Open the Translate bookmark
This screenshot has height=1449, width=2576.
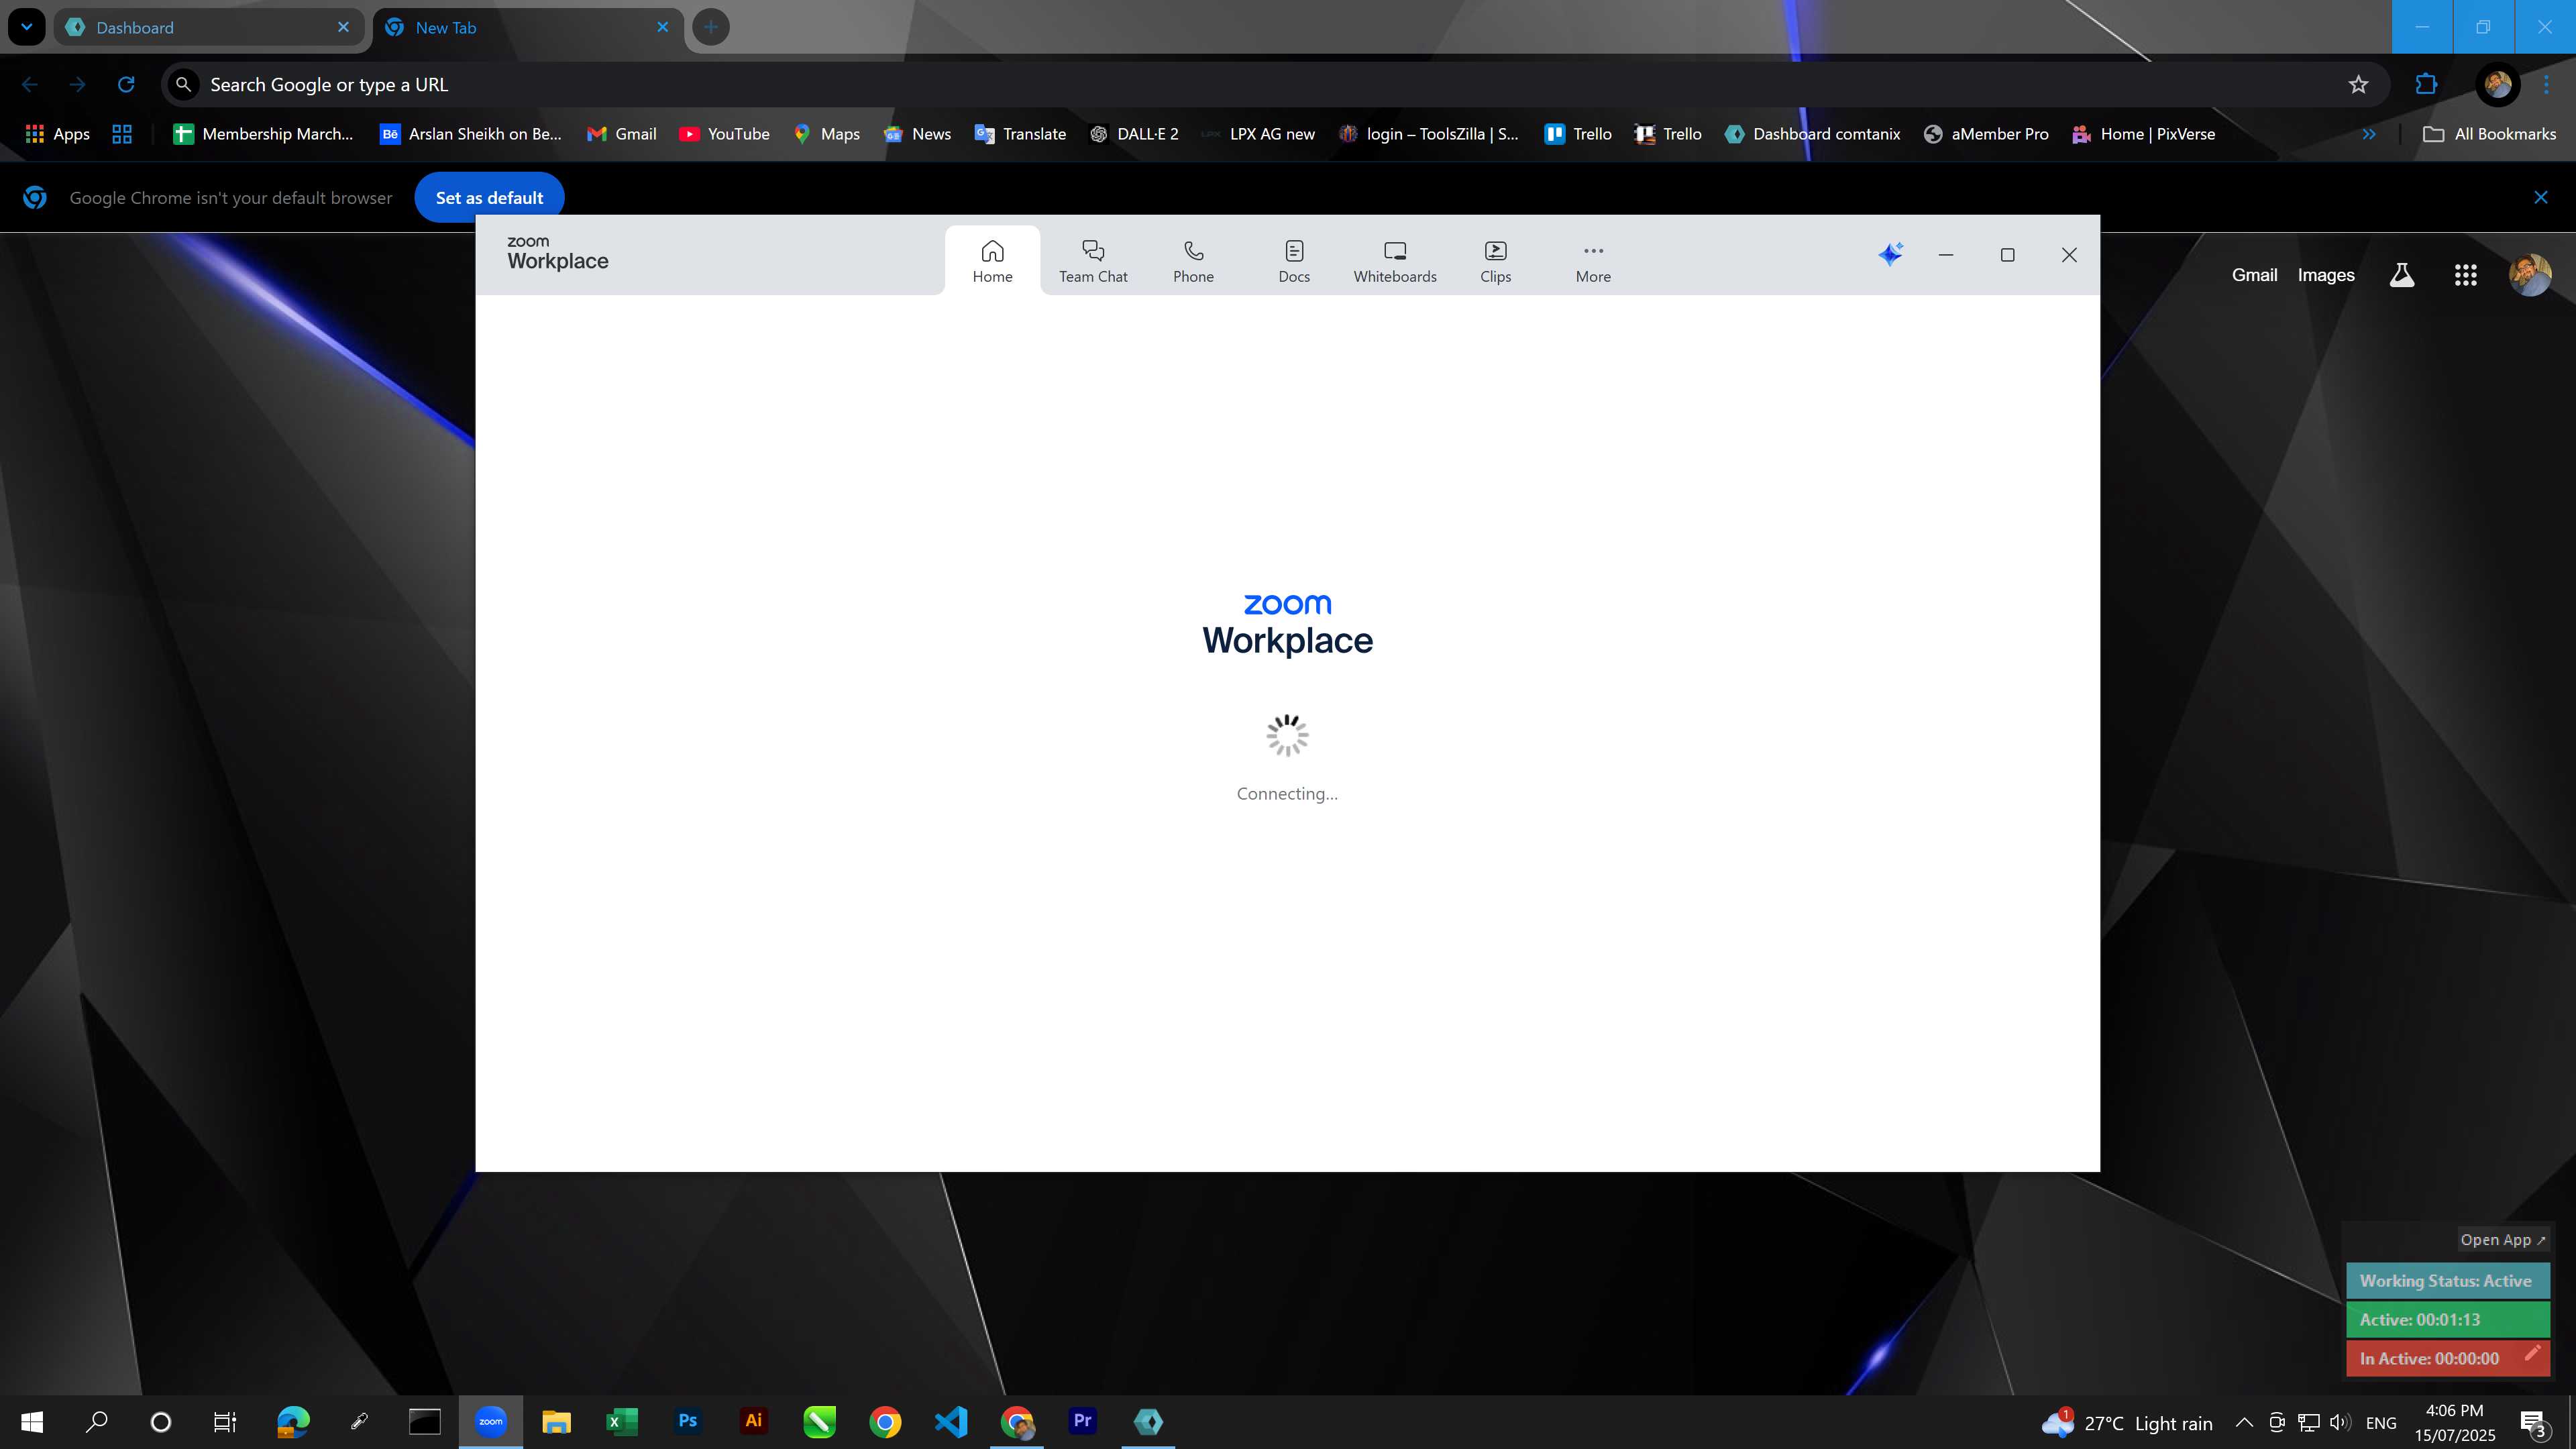click(1020, 134)
